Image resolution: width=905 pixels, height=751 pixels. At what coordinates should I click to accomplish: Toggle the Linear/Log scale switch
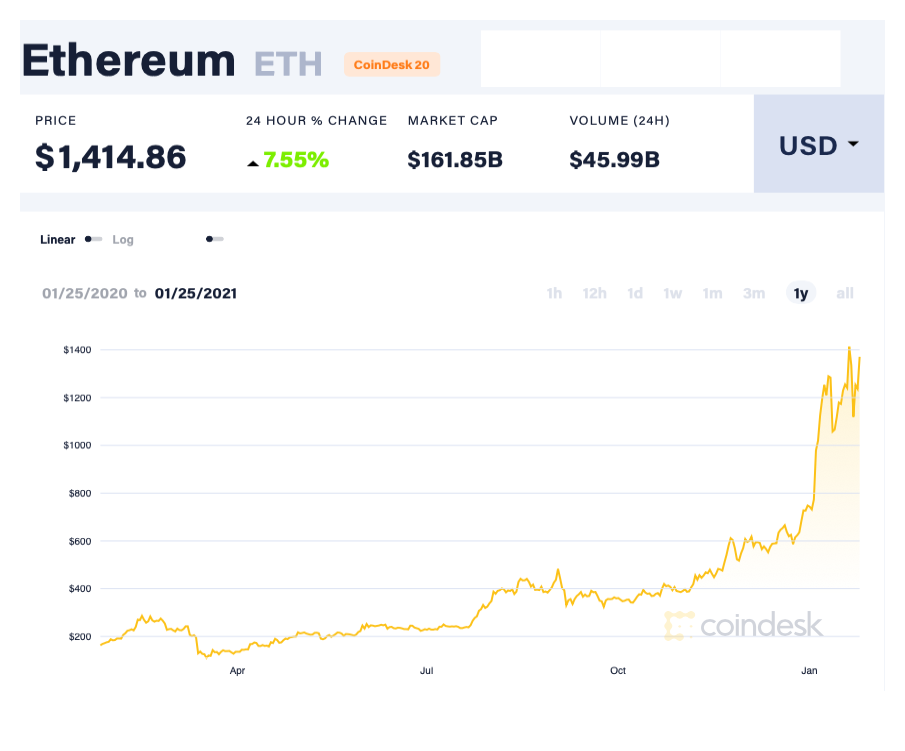[93, 240]
